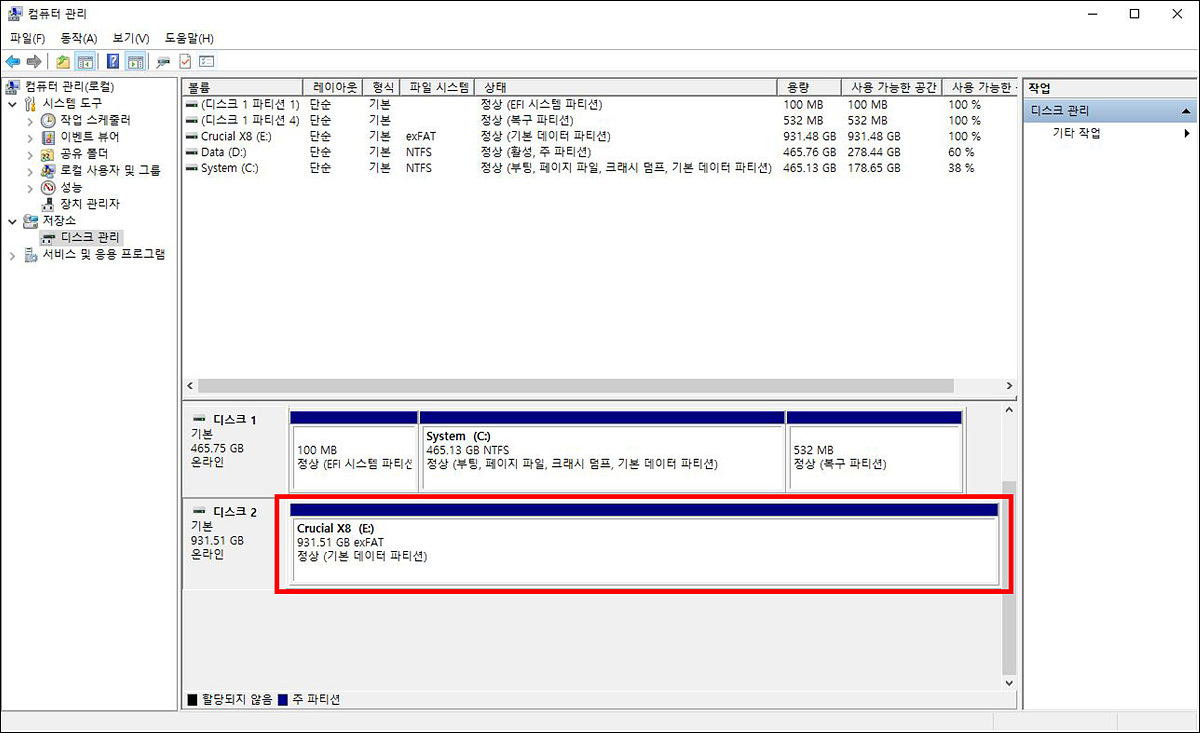The width and height of the screenshot is (1200, 733).
Task: Open the 도움말(H) menu
Action: point(189,38)
